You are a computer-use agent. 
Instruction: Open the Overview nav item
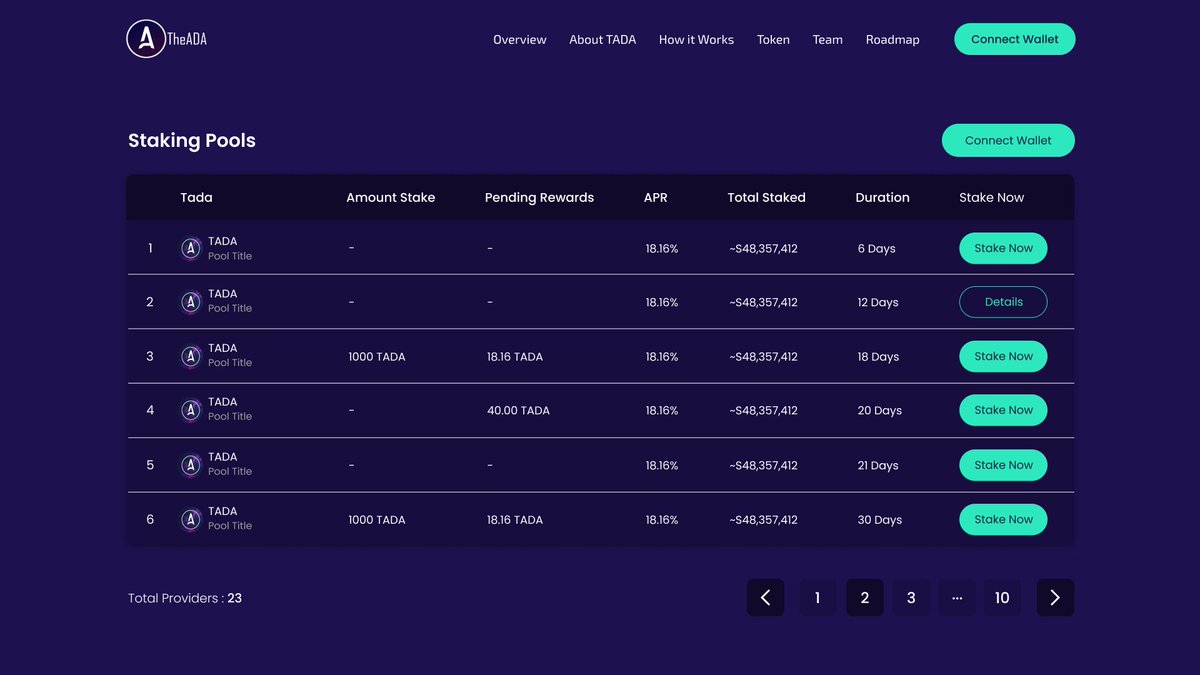520,40
